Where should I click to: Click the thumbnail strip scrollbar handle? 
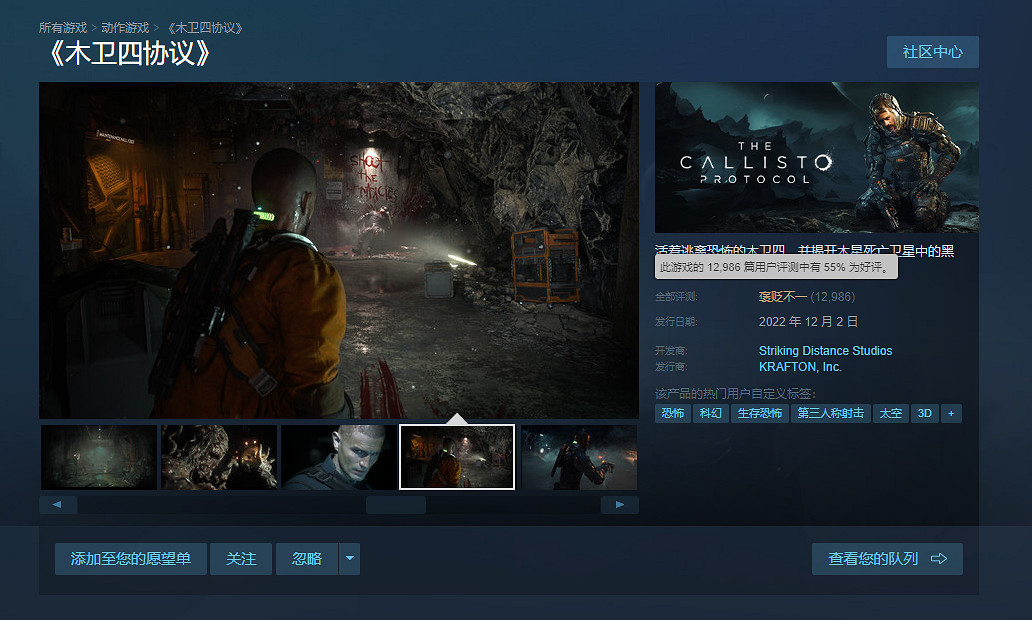395,505
